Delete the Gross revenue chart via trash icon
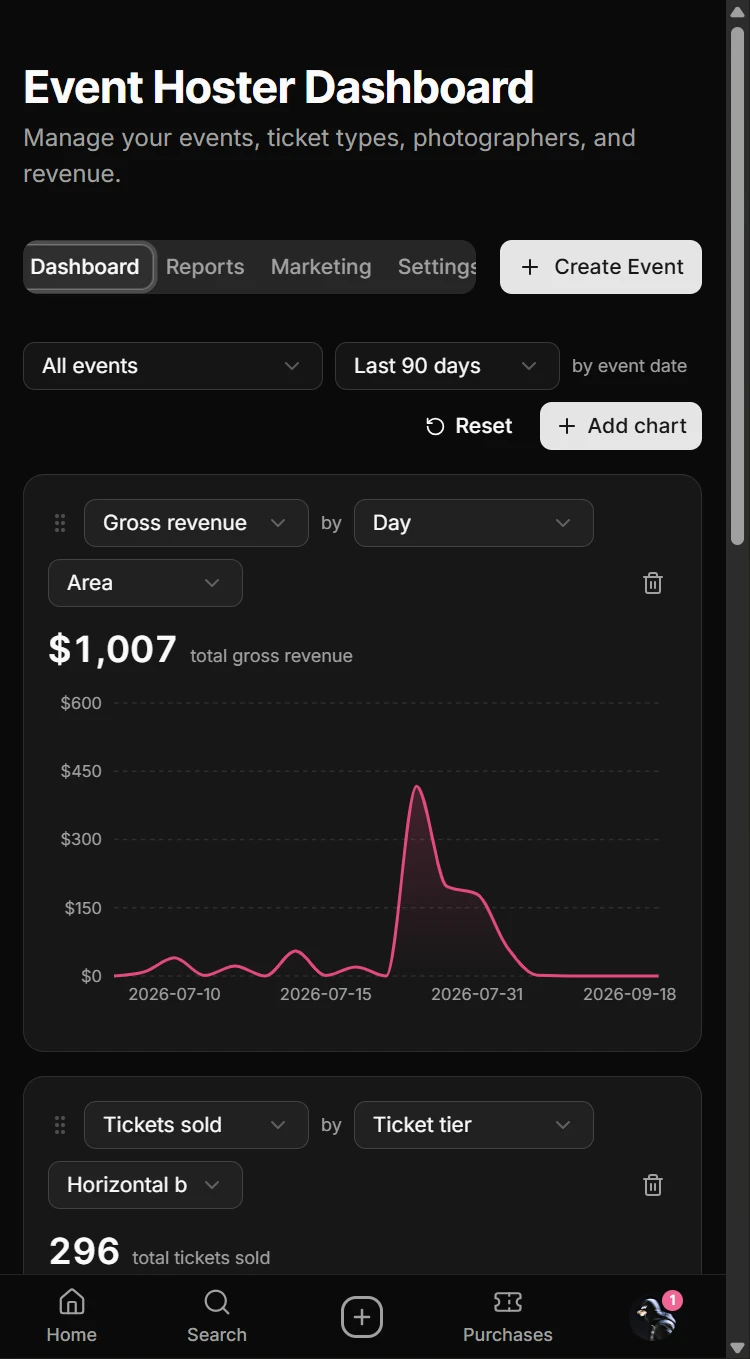This screenshot has height=1359, width=750. tap(653, 583)
